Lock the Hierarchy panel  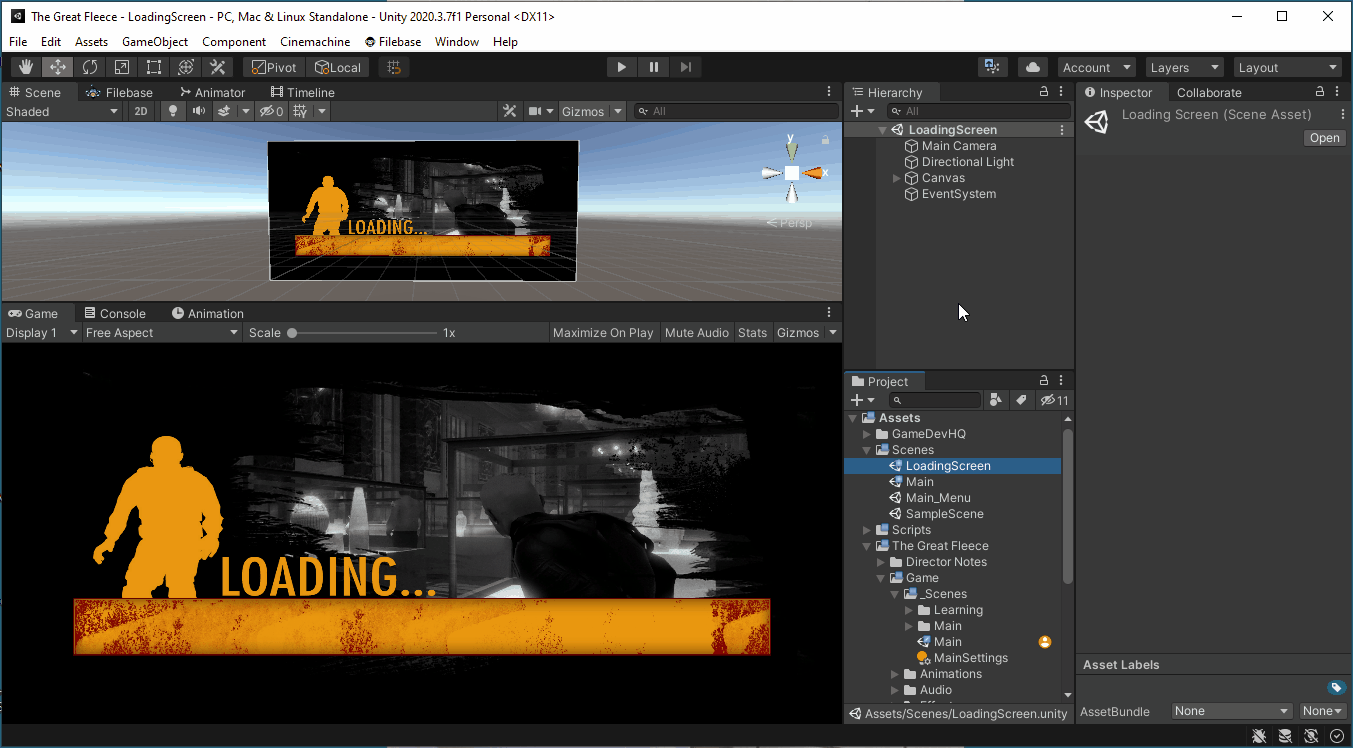tap(1044, 91)
